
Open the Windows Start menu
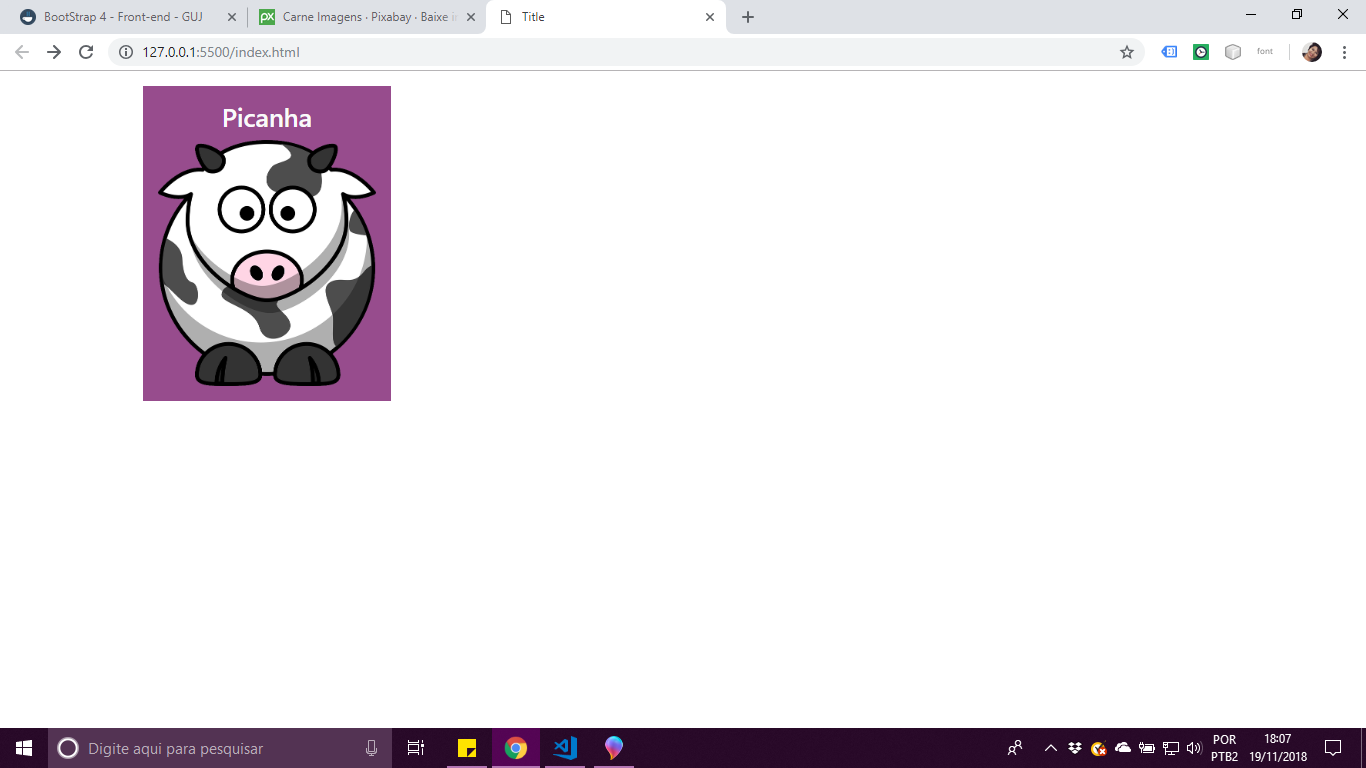(x=24, y=748)
